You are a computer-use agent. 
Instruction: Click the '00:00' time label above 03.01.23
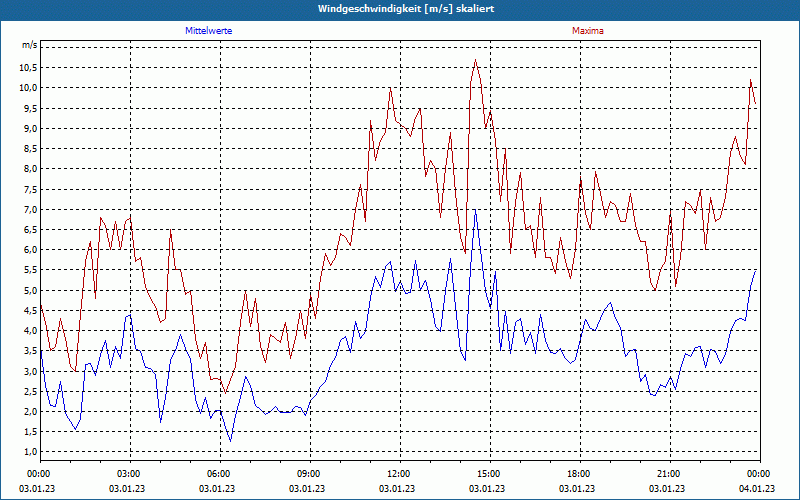37,474
